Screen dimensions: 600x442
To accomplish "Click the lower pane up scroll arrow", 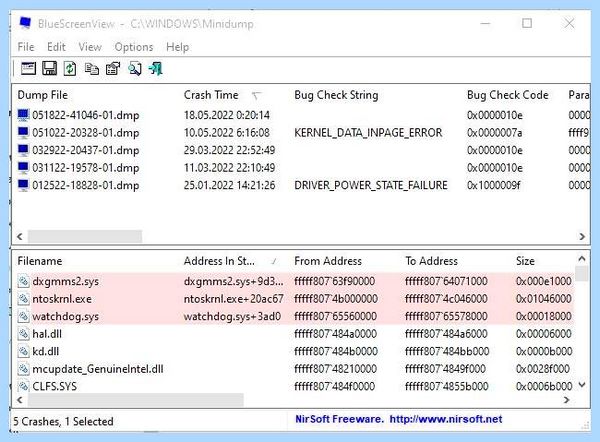I will click(582, 259).
